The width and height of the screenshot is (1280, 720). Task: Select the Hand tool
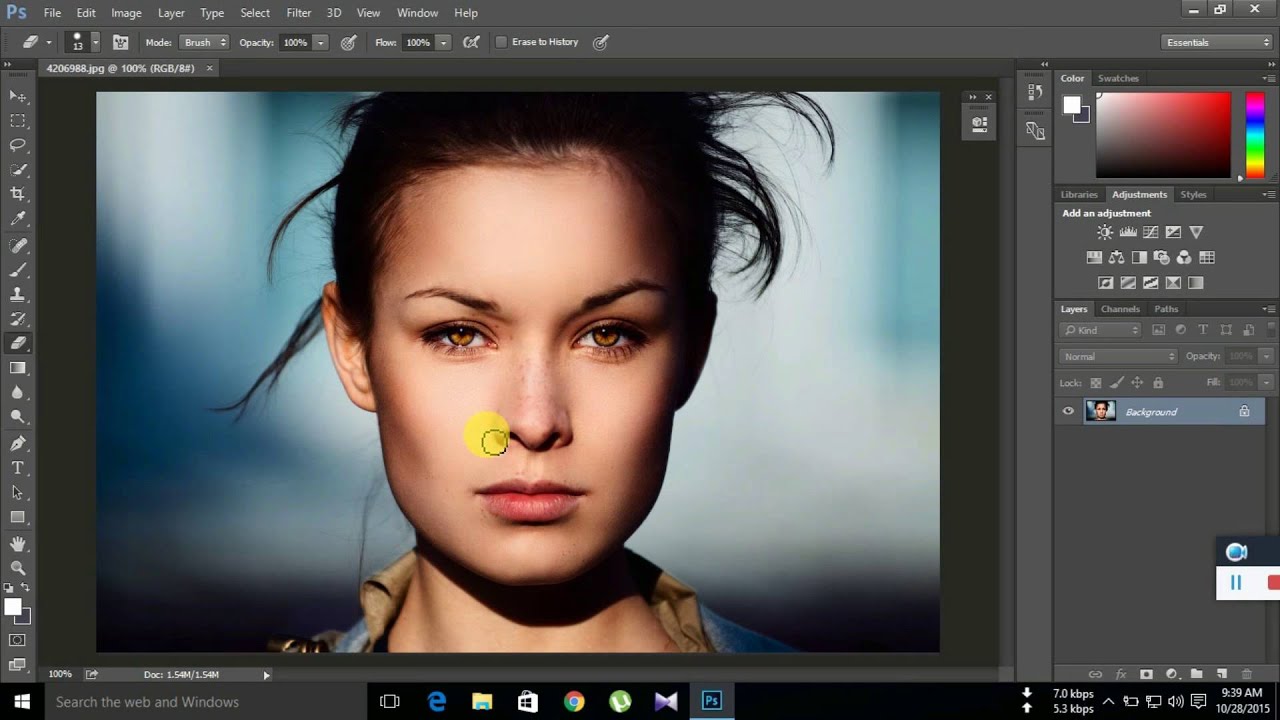click(x=18, y=543)
